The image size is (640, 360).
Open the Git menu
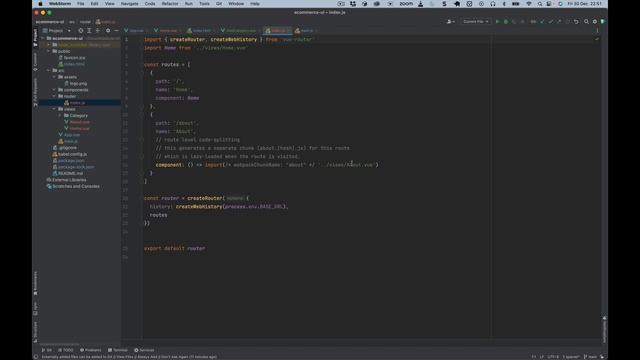point(219,4)
